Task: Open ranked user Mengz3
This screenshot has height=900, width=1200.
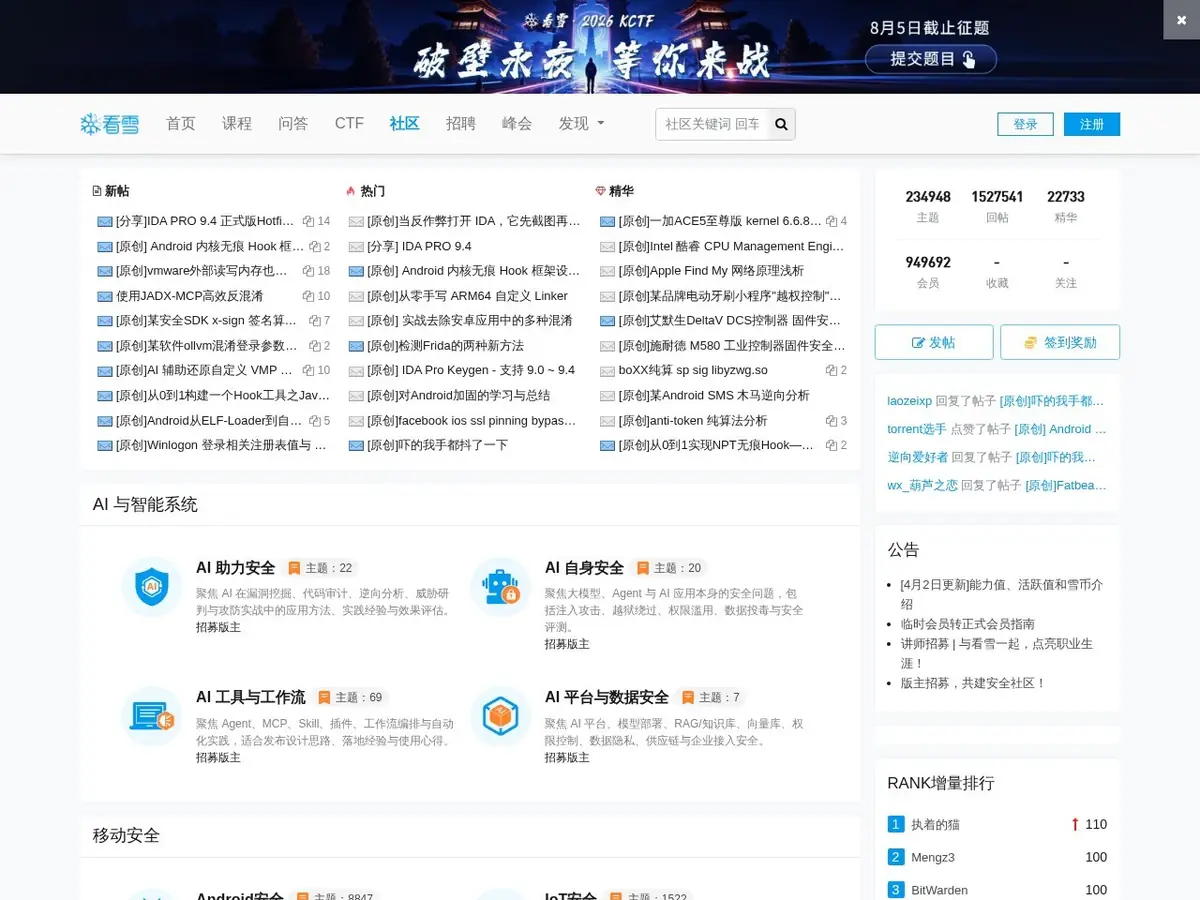Action: pos(933,858)
